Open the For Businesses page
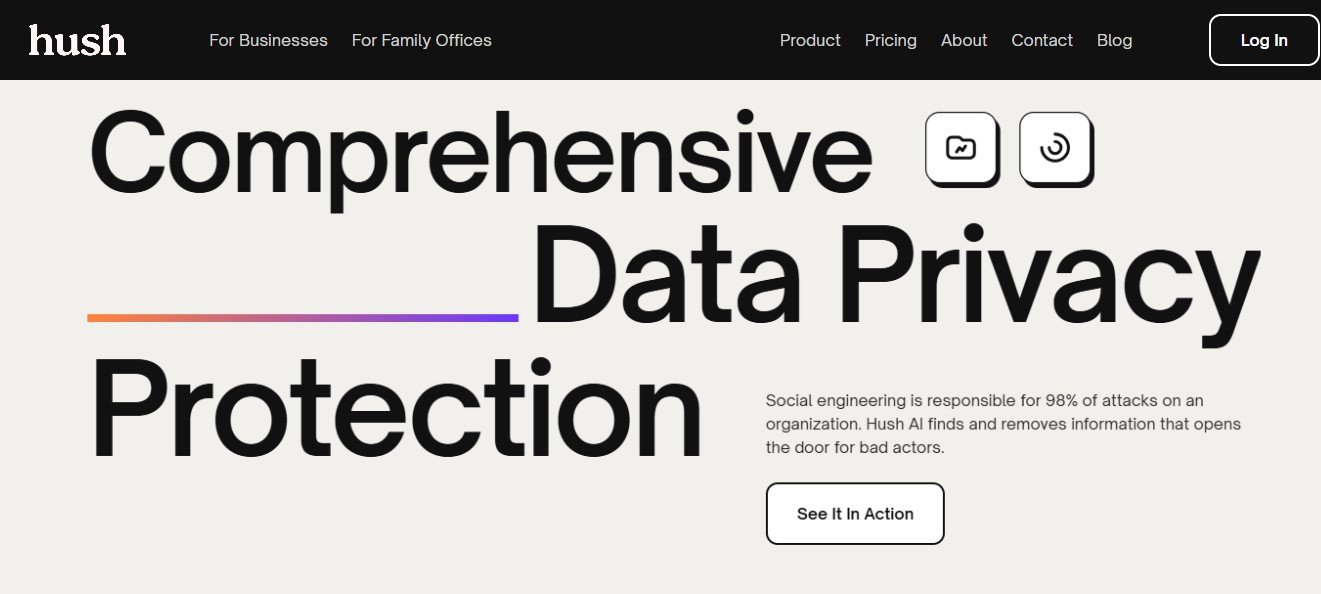This screenshot has width=1321, height=594. point(268,40)
